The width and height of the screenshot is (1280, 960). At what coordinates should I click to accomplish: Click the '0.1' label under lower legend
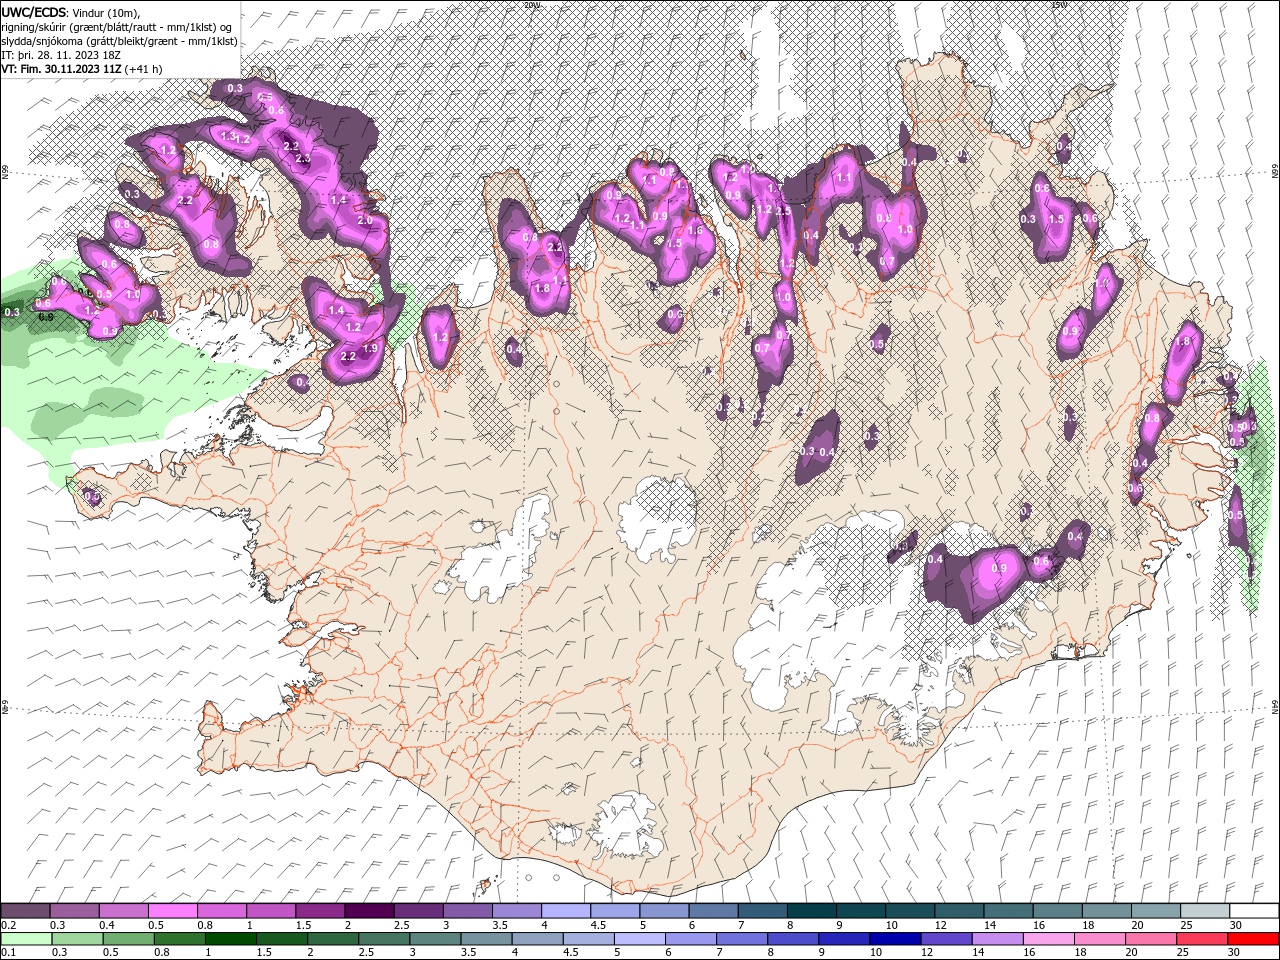pyautogui.click(x=8, y=953)
